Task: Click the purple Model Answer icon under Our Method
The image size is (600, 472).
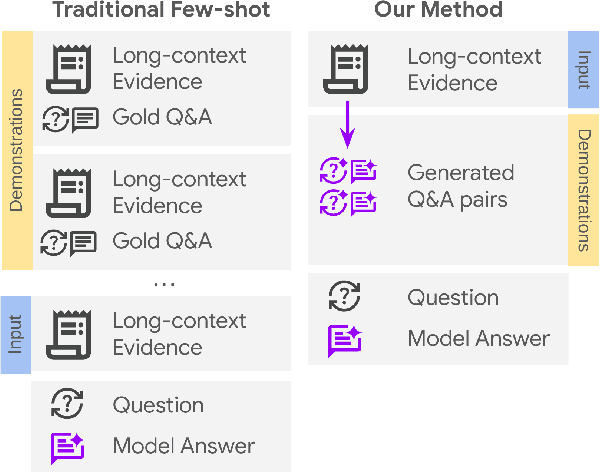Action: pos(344,338)
